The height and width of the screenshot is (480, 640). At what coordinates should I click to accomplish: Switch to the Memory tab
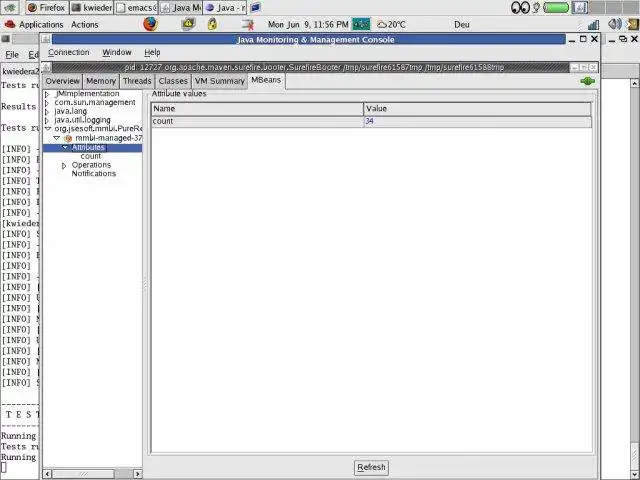point(101,81)
